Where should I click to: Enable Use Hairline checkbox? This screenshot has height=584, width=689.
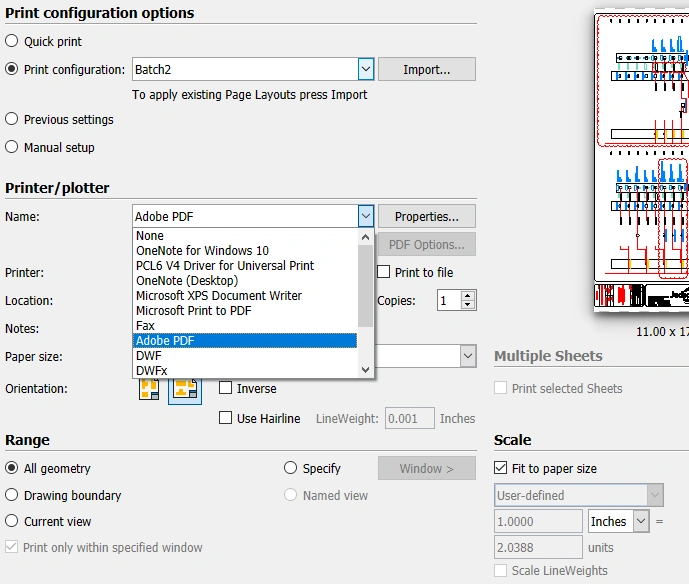click(225, 418)
